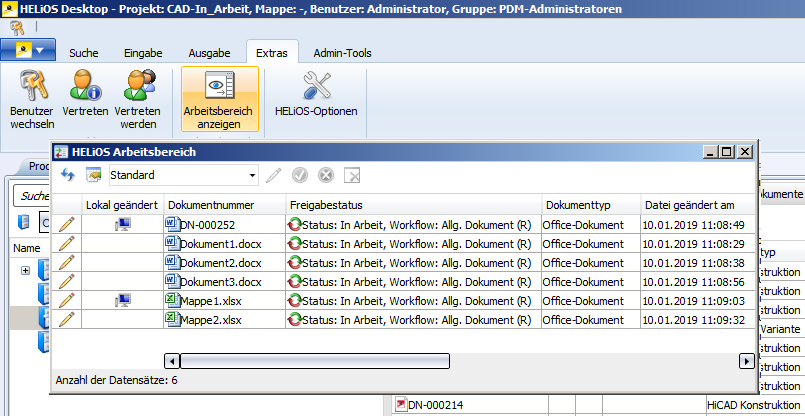
Task: Click scroll right arrow in Arbeitsbereich
Action: 746,361
